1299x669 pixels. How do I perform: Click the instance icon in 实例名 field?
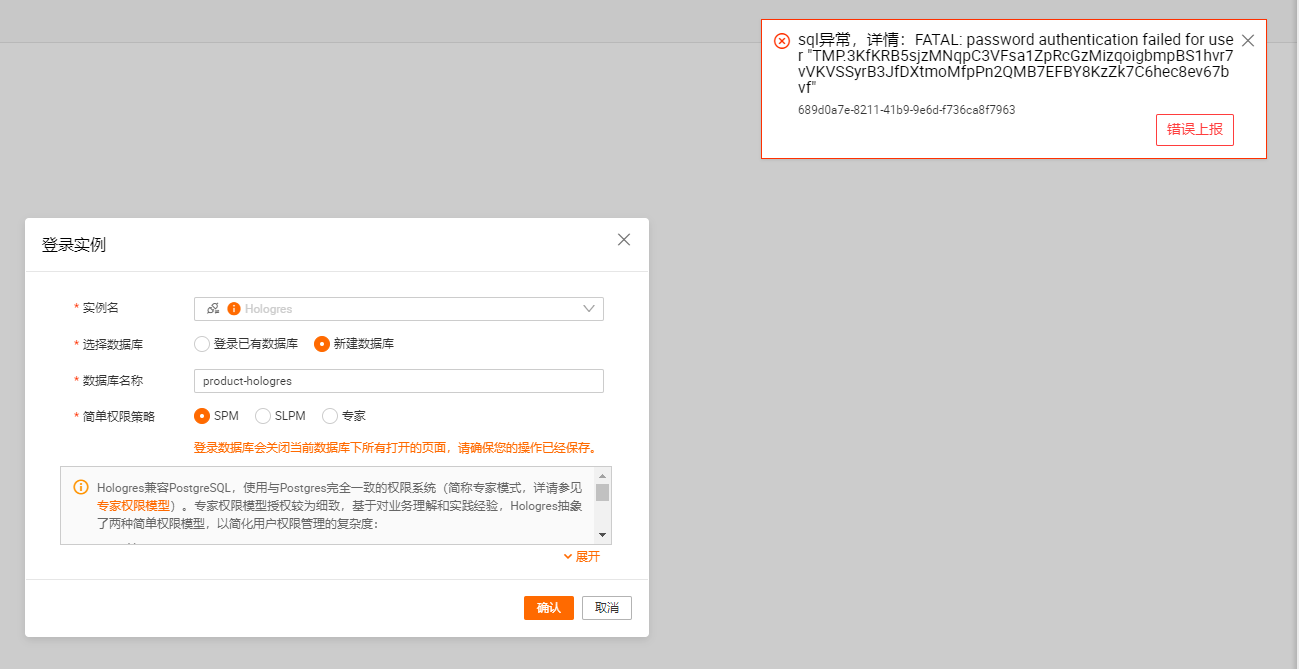click(x=213, y=309)
